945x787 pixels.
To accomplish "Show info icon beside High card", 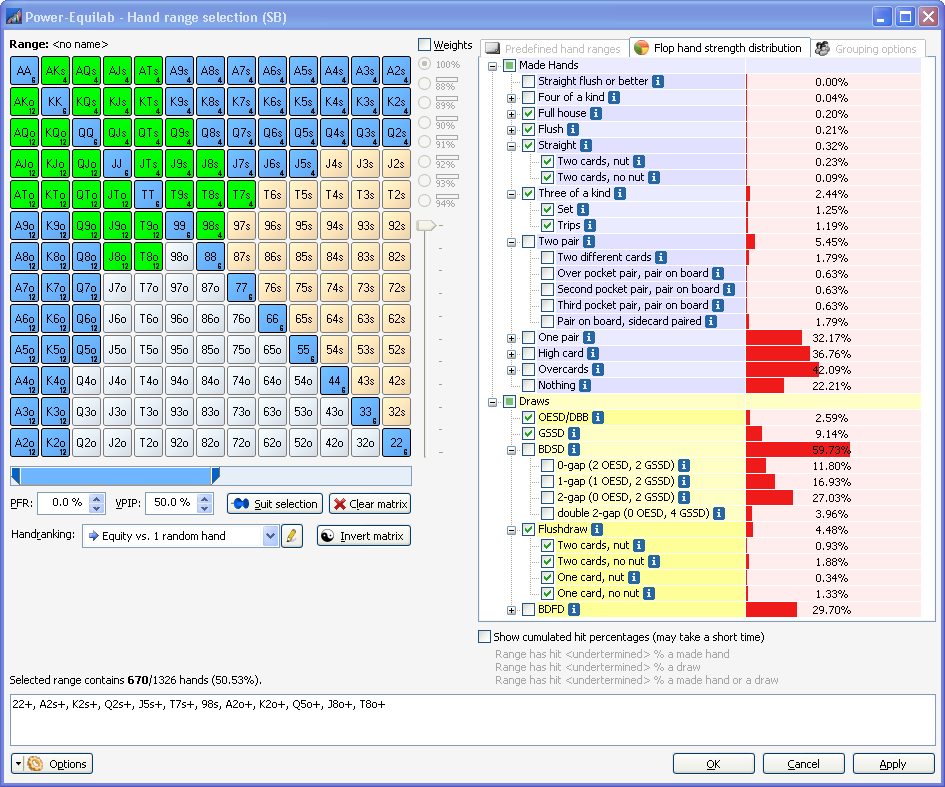I will click(593, 354).
